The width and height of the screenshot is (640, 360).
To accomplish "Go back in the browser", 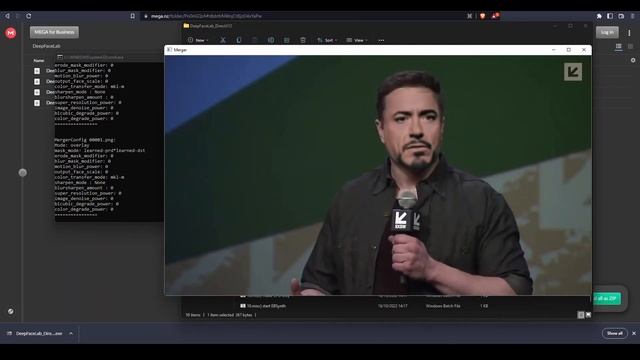I will click(x=7, y=16).
